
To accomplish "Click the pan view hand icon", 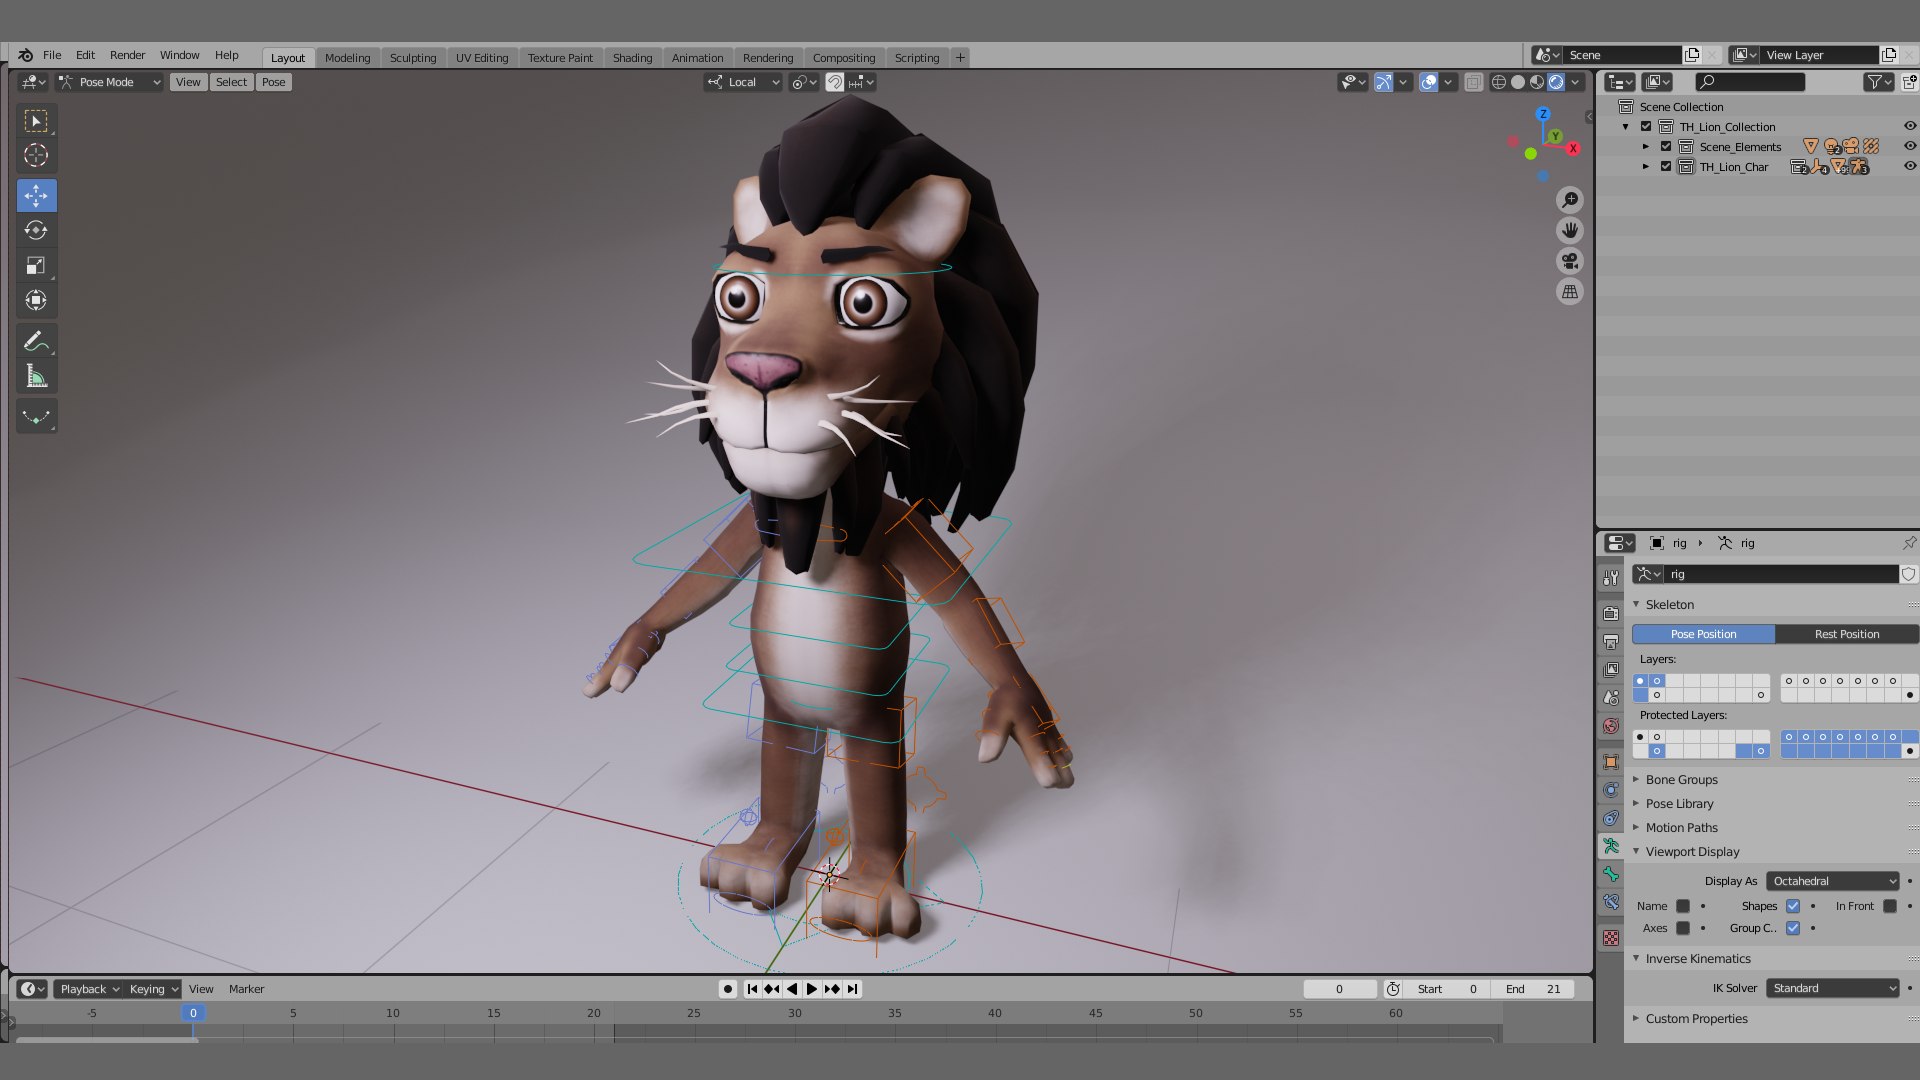I will (x=1570, y=230).
